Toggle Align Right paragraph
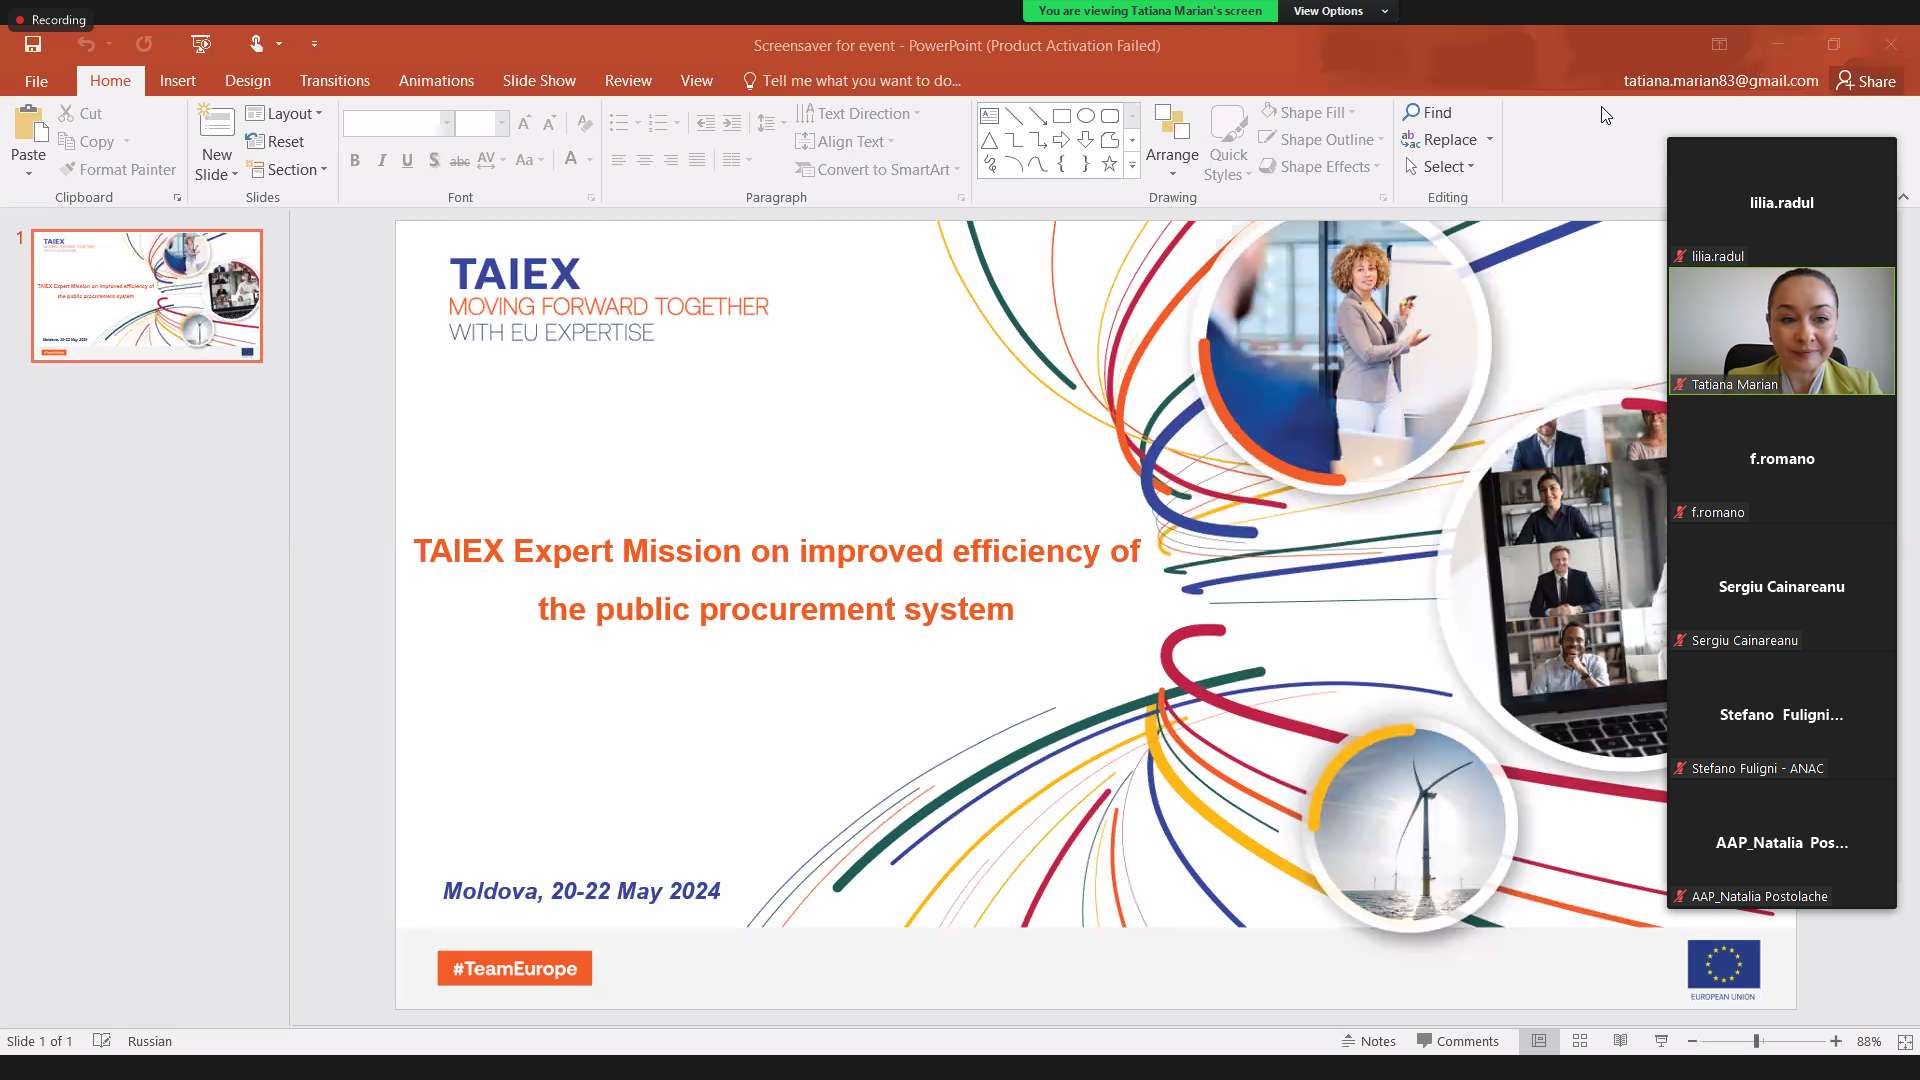Screen dimensions: 1920x1080 pos(671,160)
